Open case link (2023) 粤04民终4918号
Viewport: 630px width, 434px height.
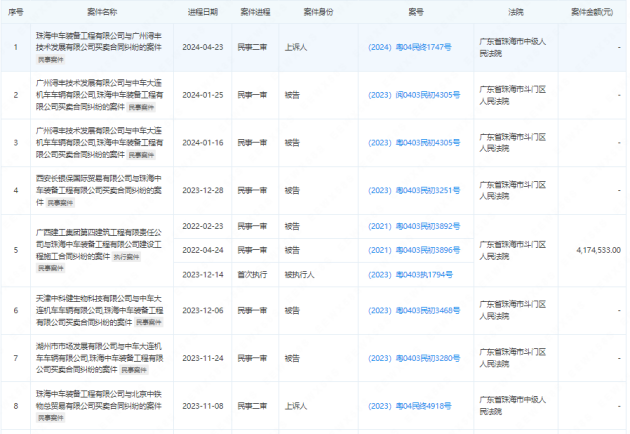pos(409,406)
